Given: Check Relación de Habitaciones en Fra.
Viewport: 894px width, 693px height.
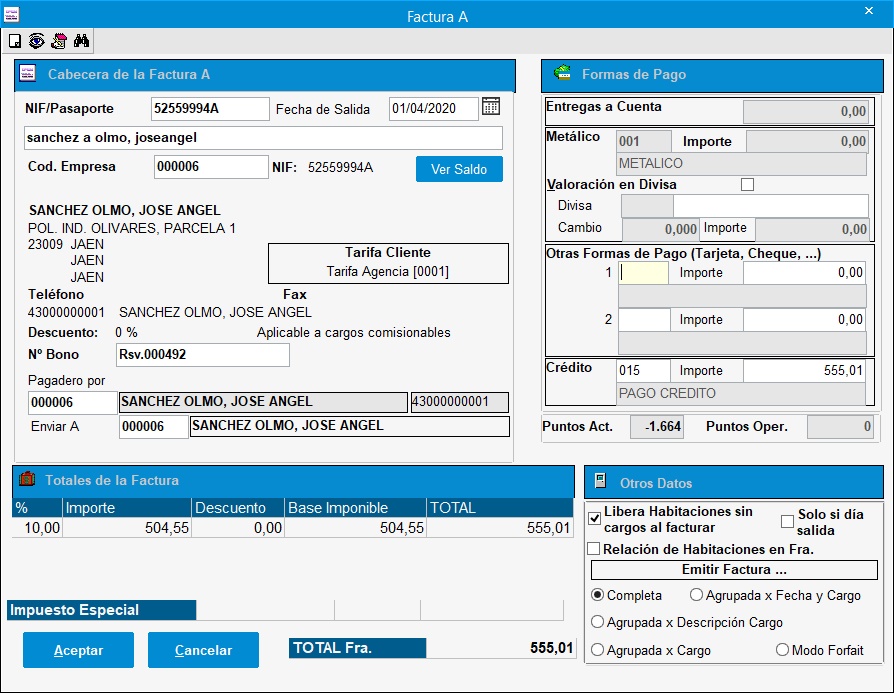Looking at the screenshot, I should [x=594, y=549].
